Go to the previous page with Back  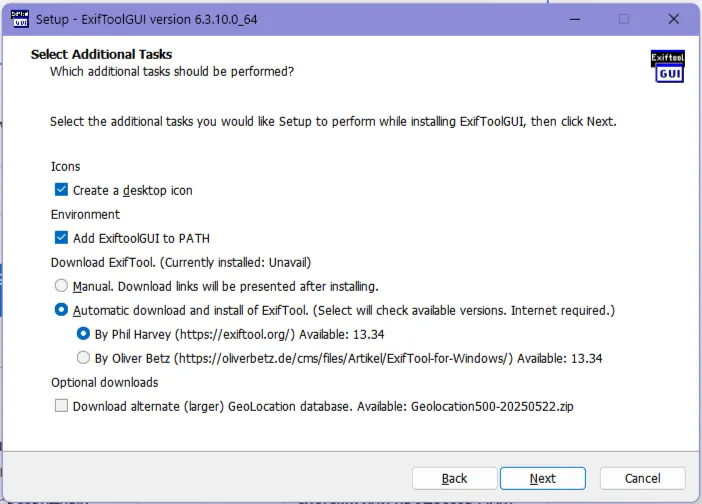454,478
